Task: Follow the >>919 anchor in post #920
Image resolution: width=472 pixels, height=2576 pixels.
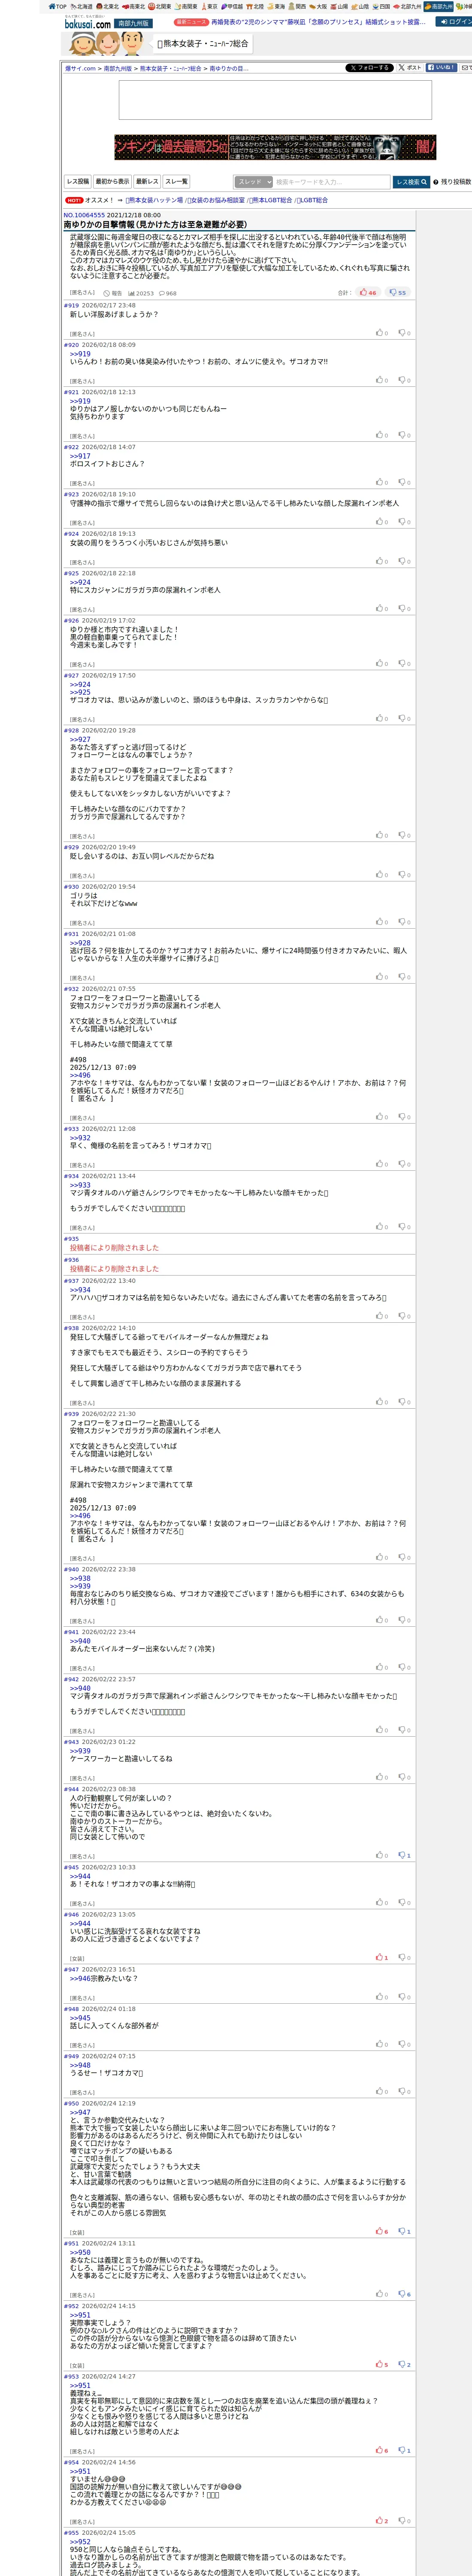Action: tap(80, 354)
